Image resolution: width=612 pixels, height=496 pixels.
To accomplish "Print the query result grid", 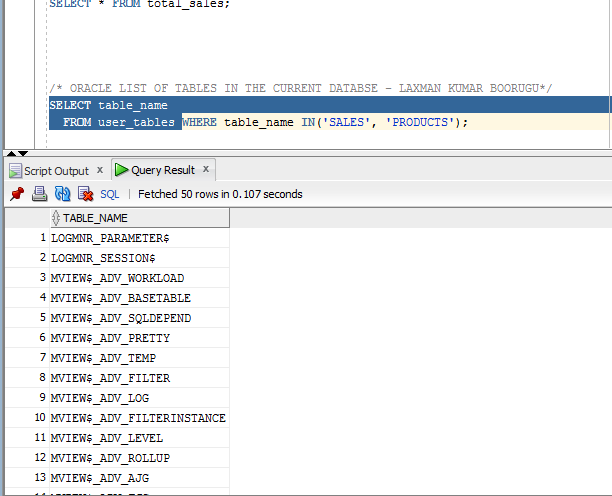I will tap(39, 194).
